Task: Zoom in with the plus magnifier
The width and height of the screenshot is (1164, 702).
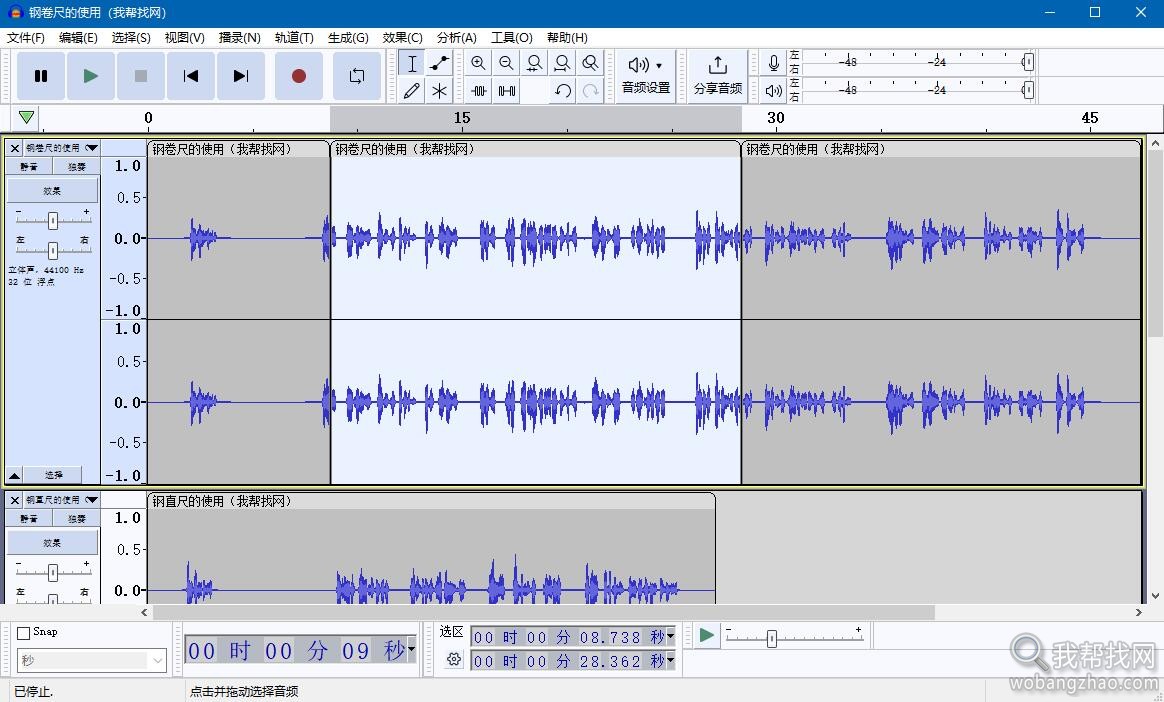Action: (479, 63)
